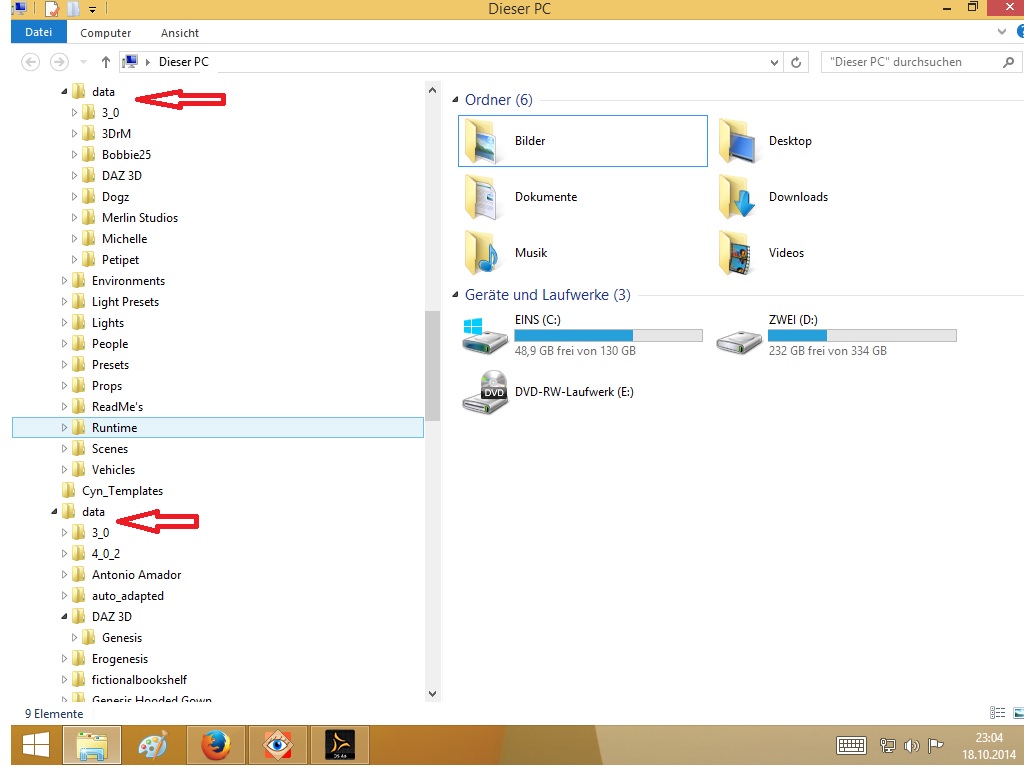The image size is (1024, 768).
Task: Open the eye image viewer taskbar app
Action: click(x=278, y=744)
